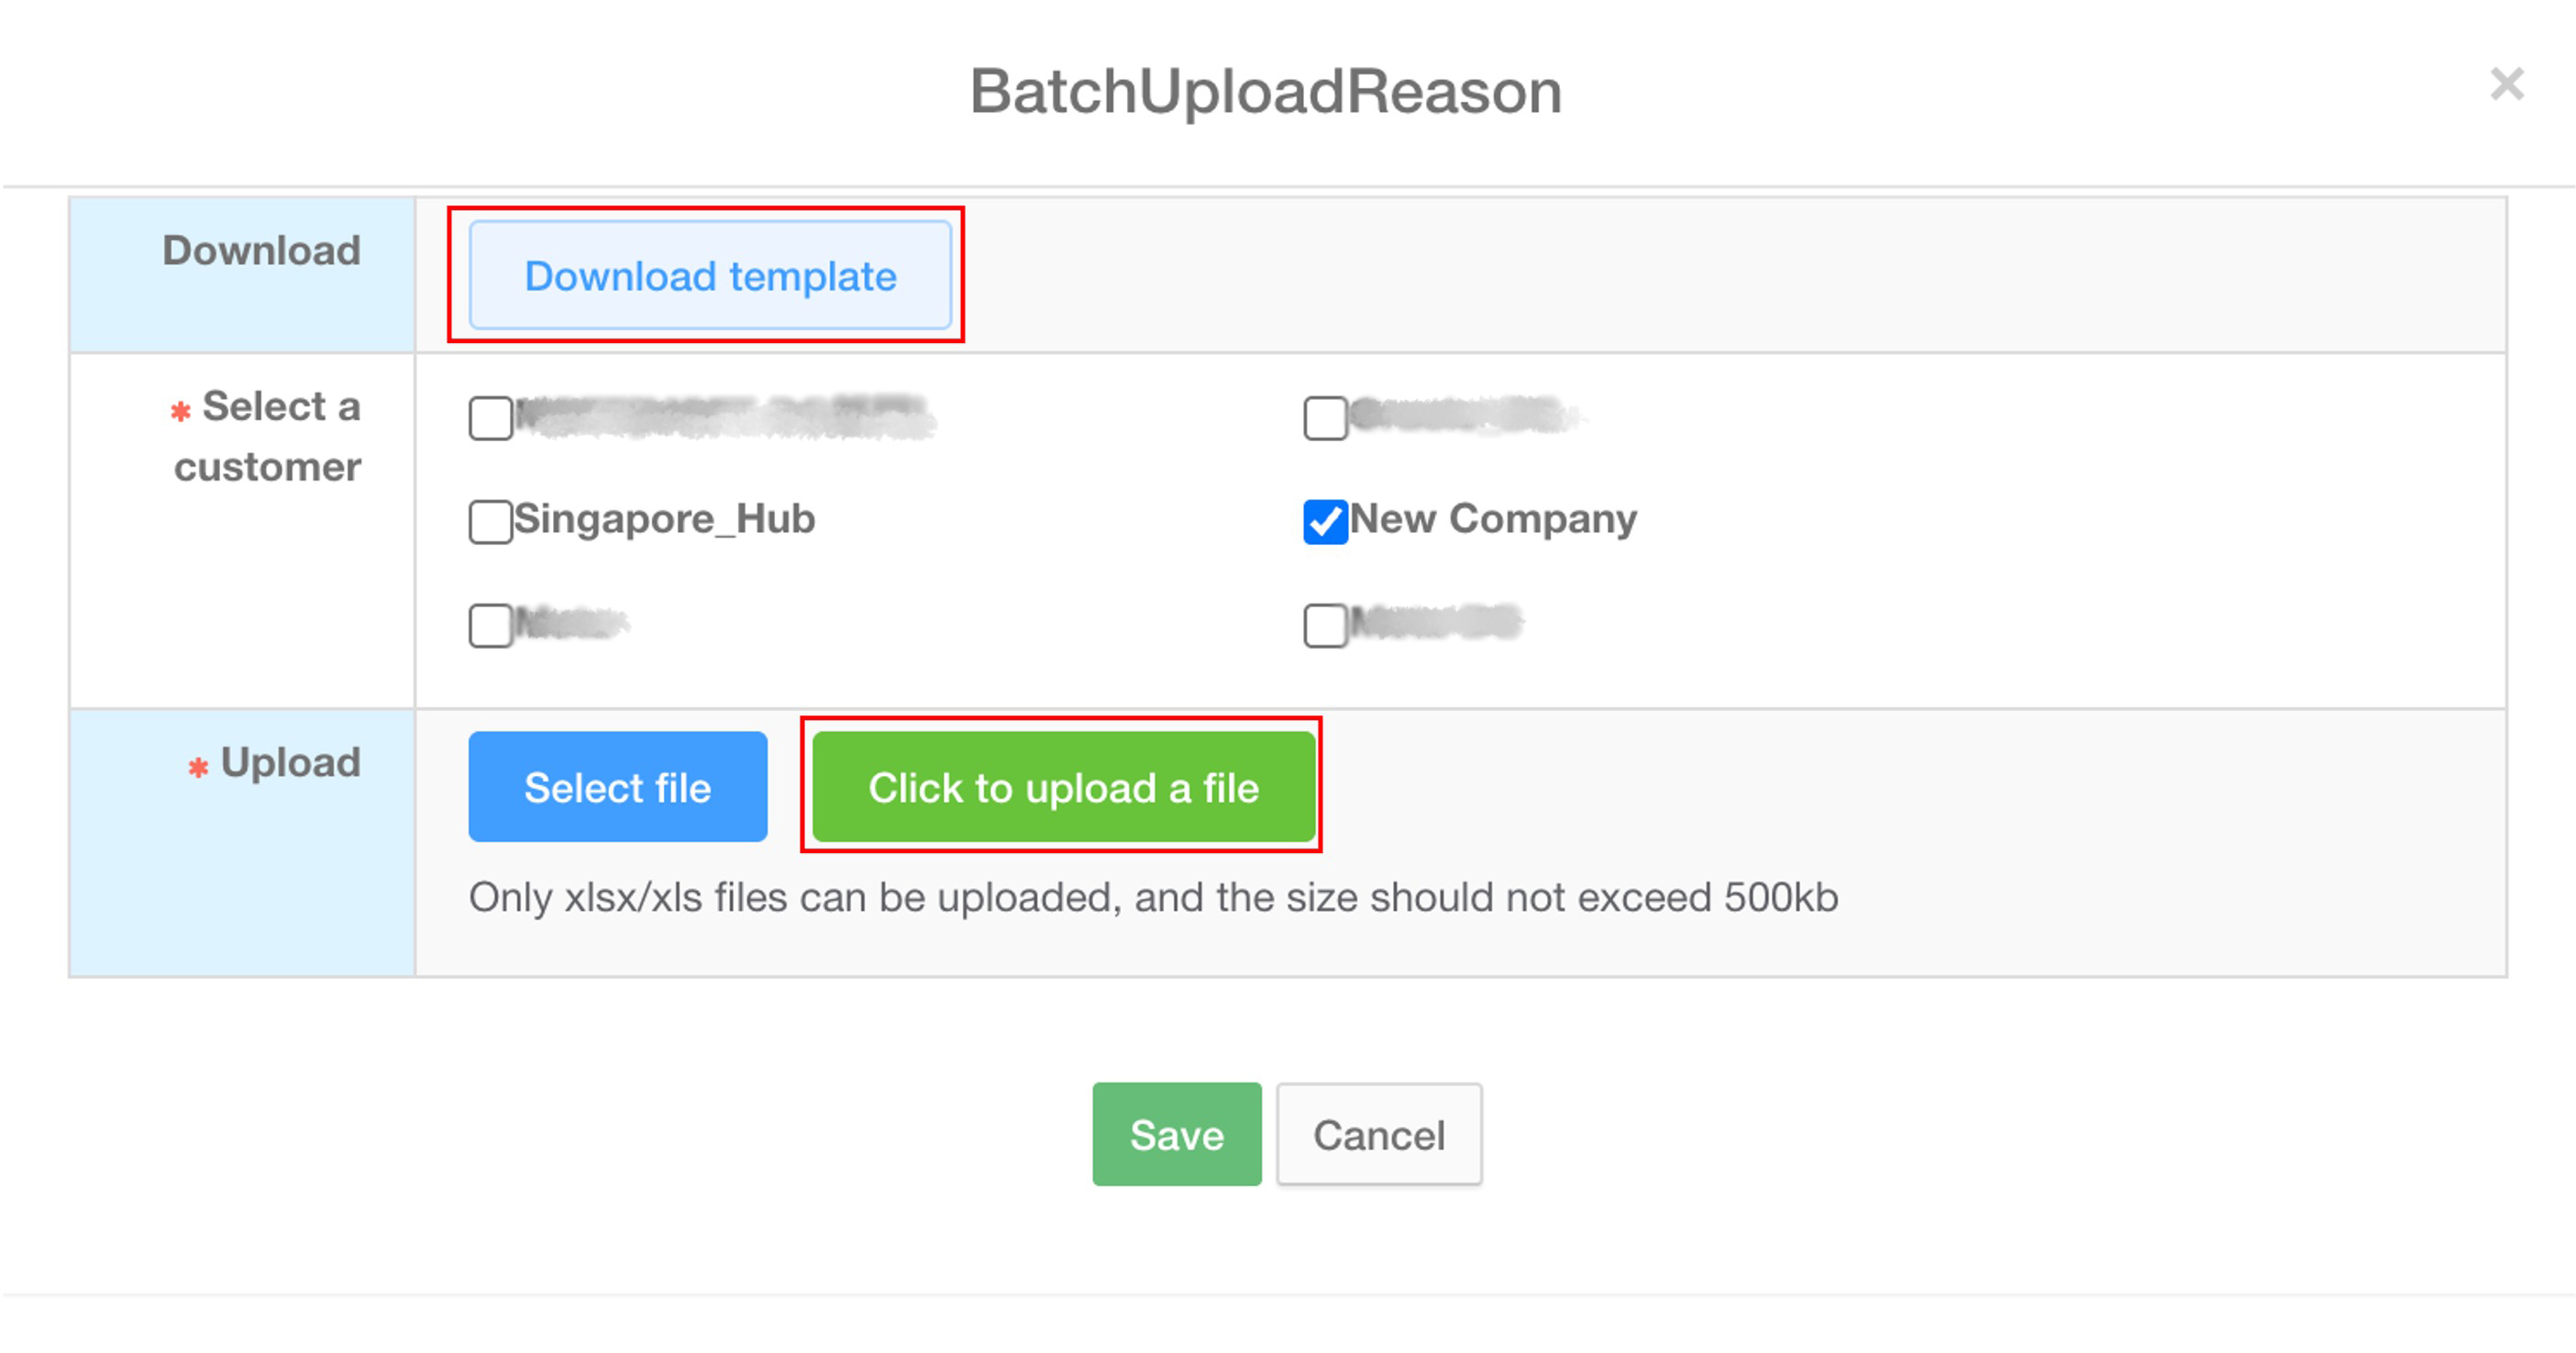Click the Select a customer field label
The image size is (2576, 1353).
pos(268,436)
